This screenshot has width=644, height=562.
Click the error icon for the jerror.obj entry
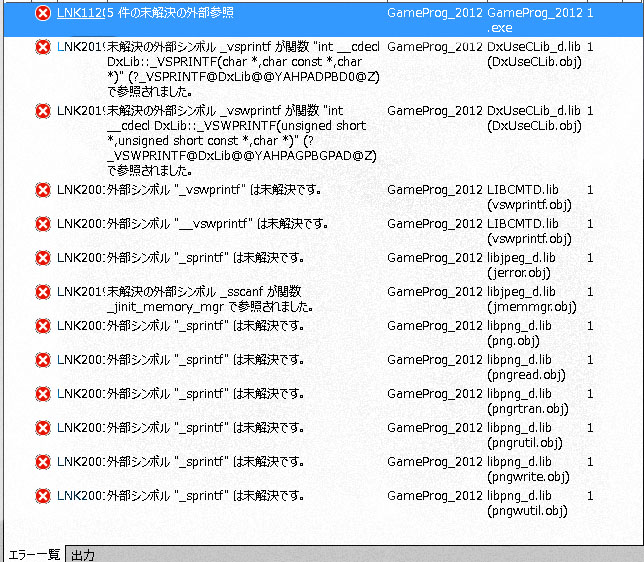[x=42, y=258]
